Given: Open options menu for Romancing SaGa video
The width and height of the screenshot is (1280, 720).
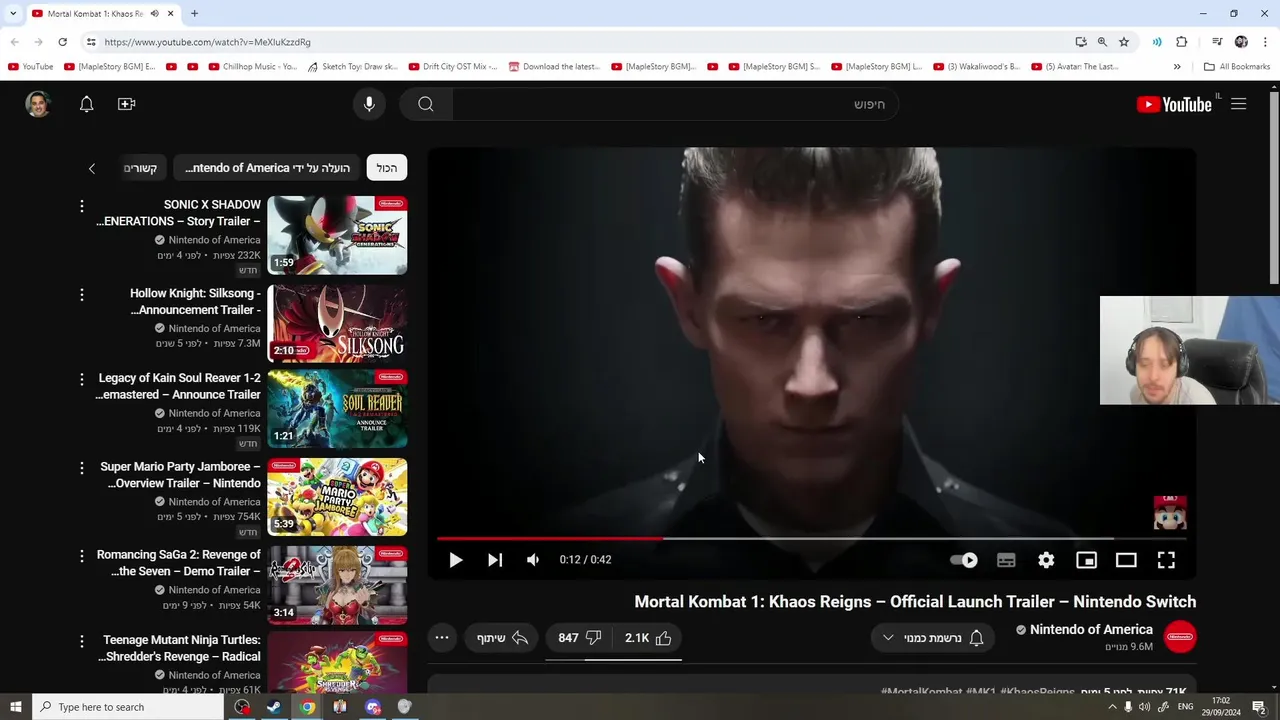Looking at the screenshot, I should 82,555.
